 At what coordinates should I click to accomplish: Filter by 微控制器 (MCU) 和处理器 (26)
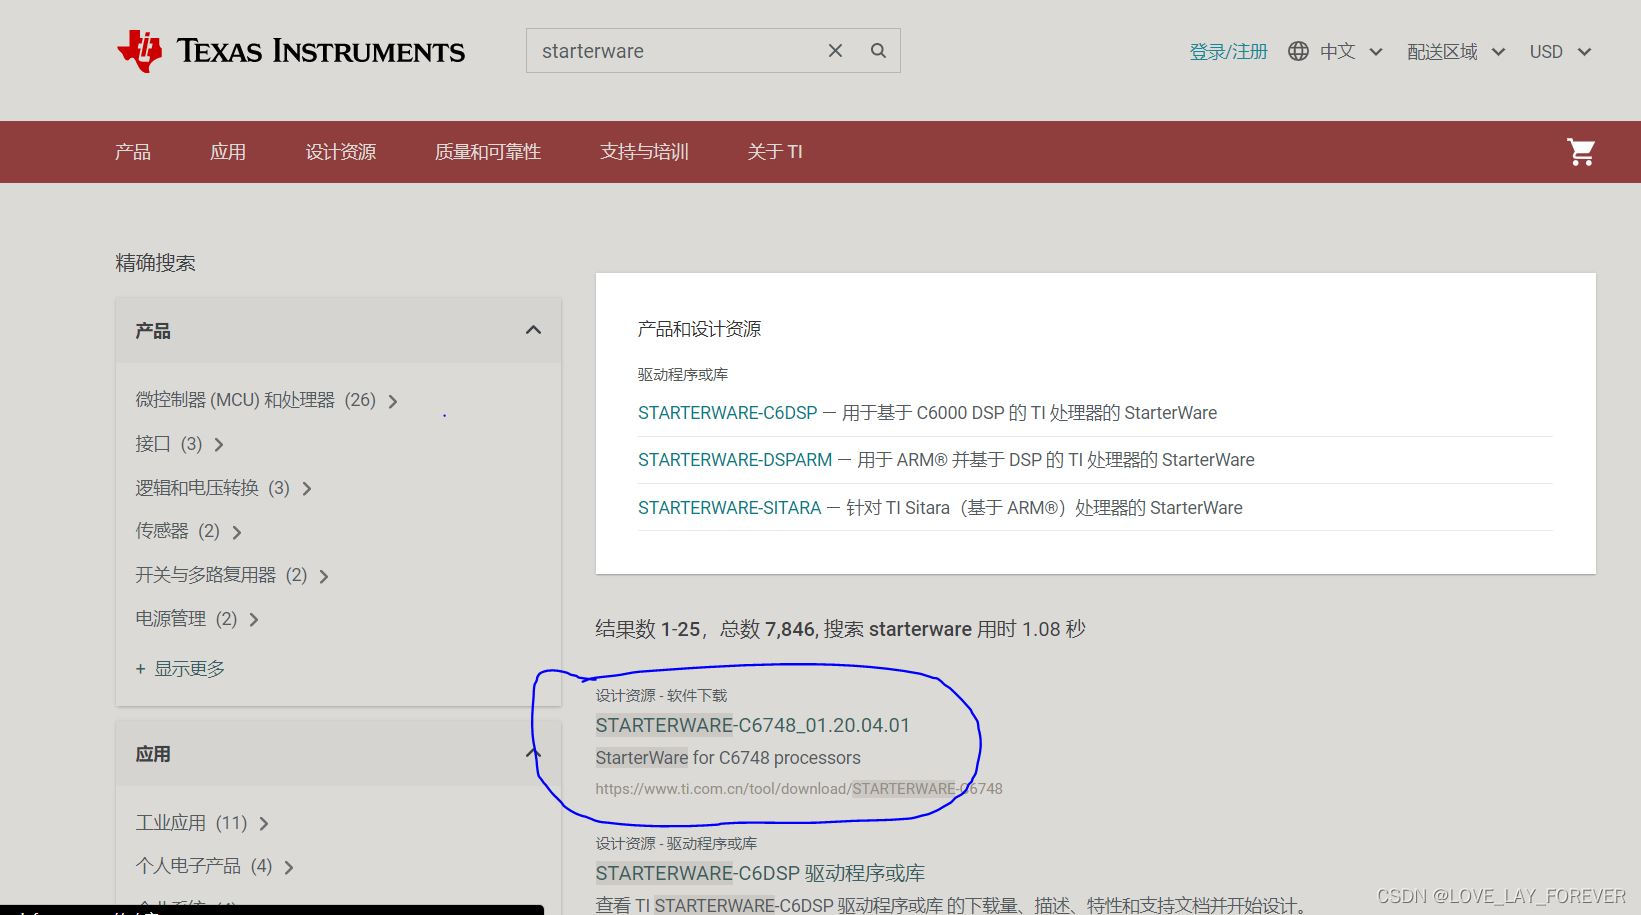(x=256, y=400)
